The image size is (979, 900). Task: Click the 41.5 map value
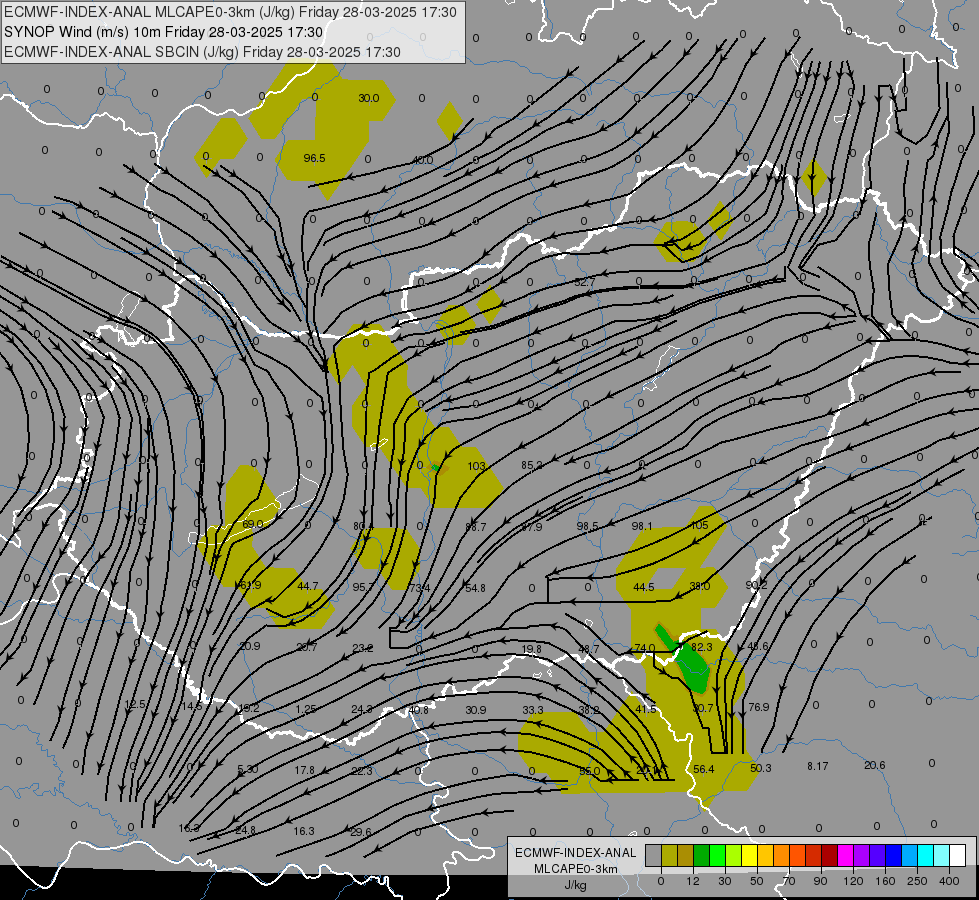coord(646,710)
